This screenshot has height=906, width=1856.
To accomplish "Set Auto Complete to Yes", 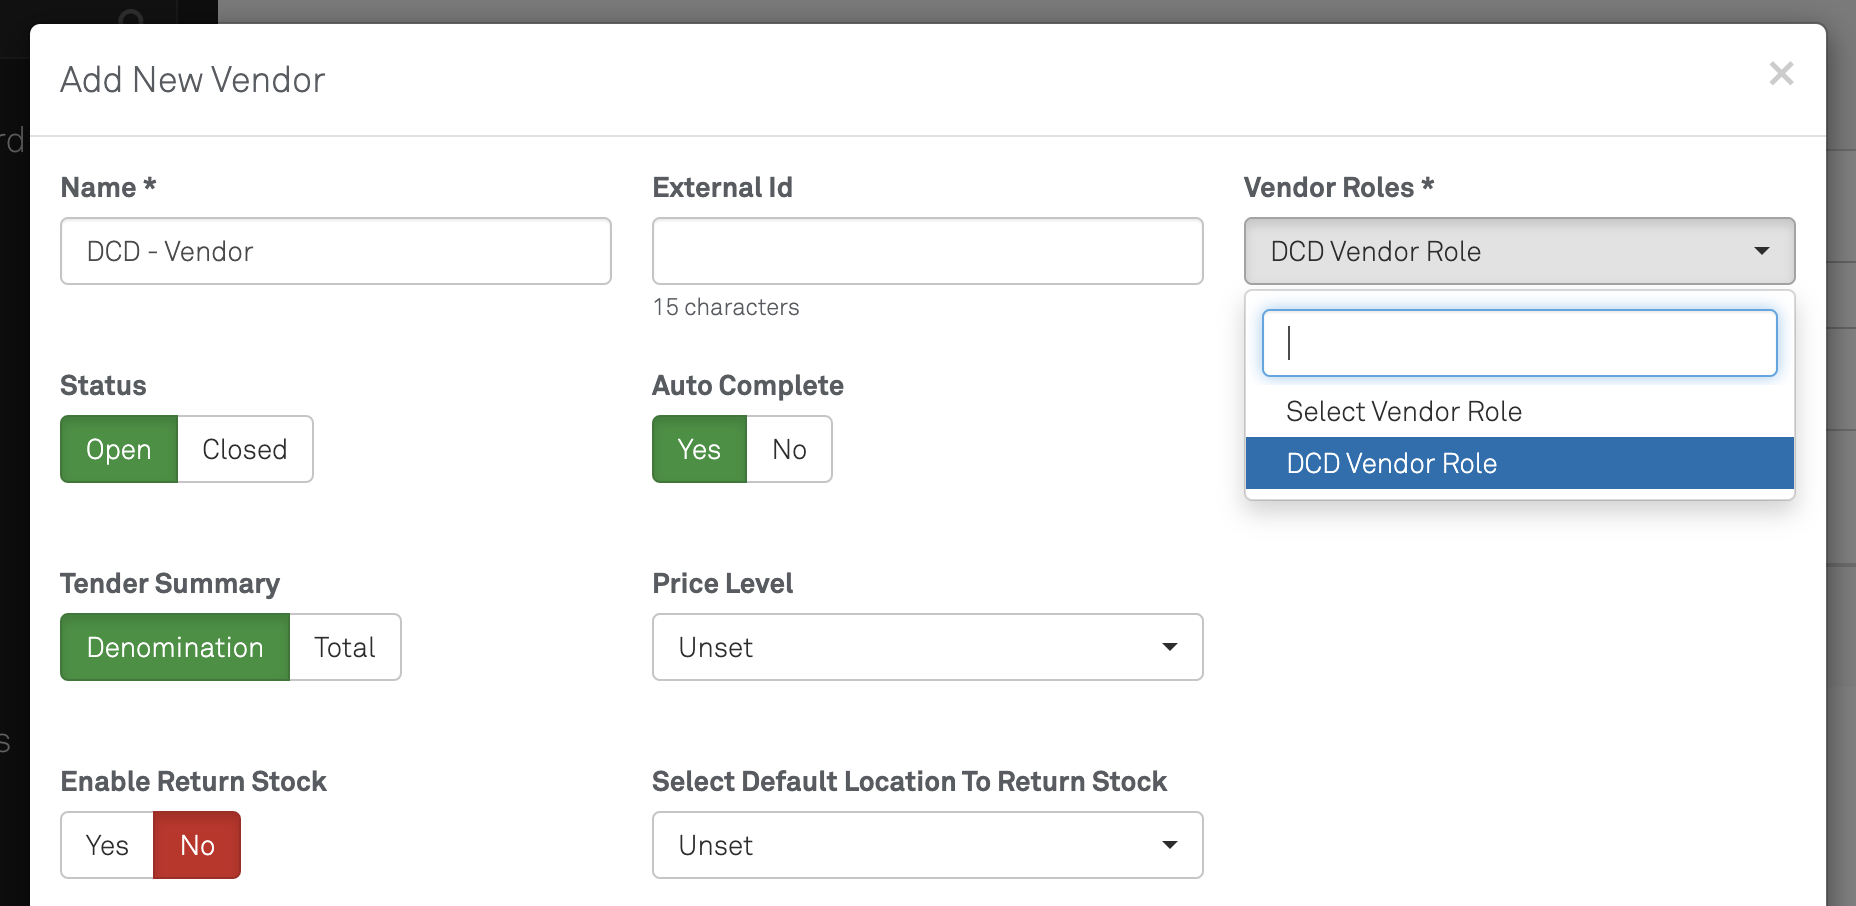I will [699, 449].
